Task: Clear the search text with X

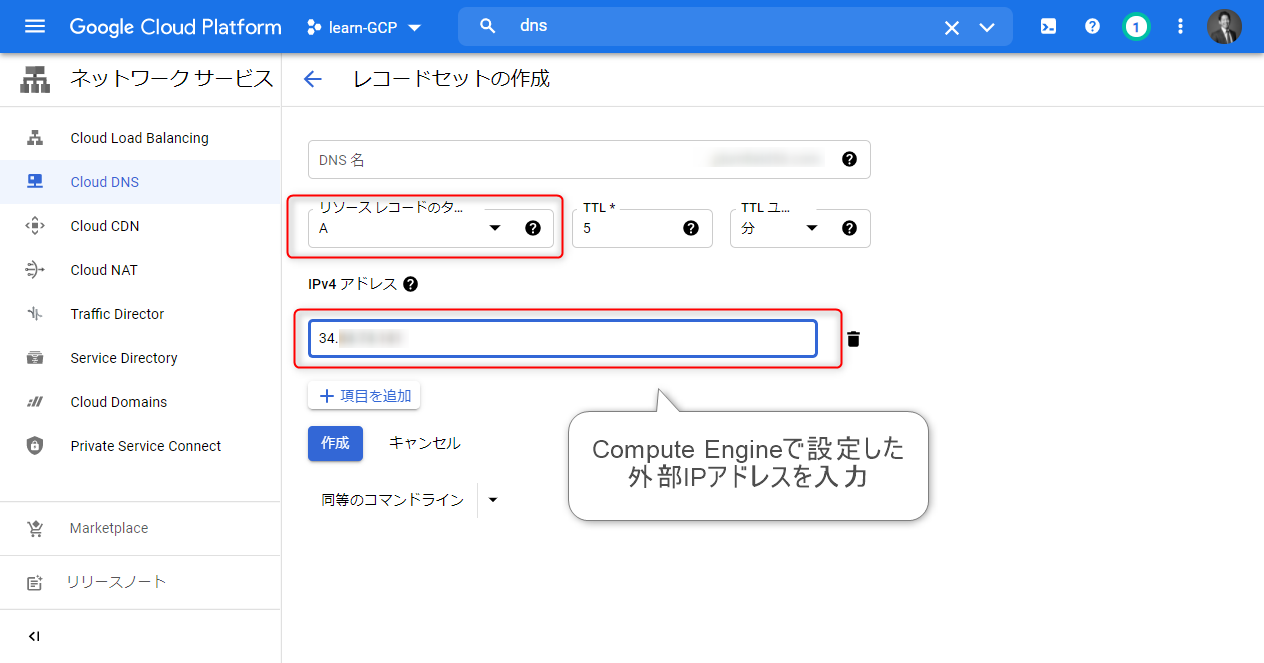Action: (952, 27)
